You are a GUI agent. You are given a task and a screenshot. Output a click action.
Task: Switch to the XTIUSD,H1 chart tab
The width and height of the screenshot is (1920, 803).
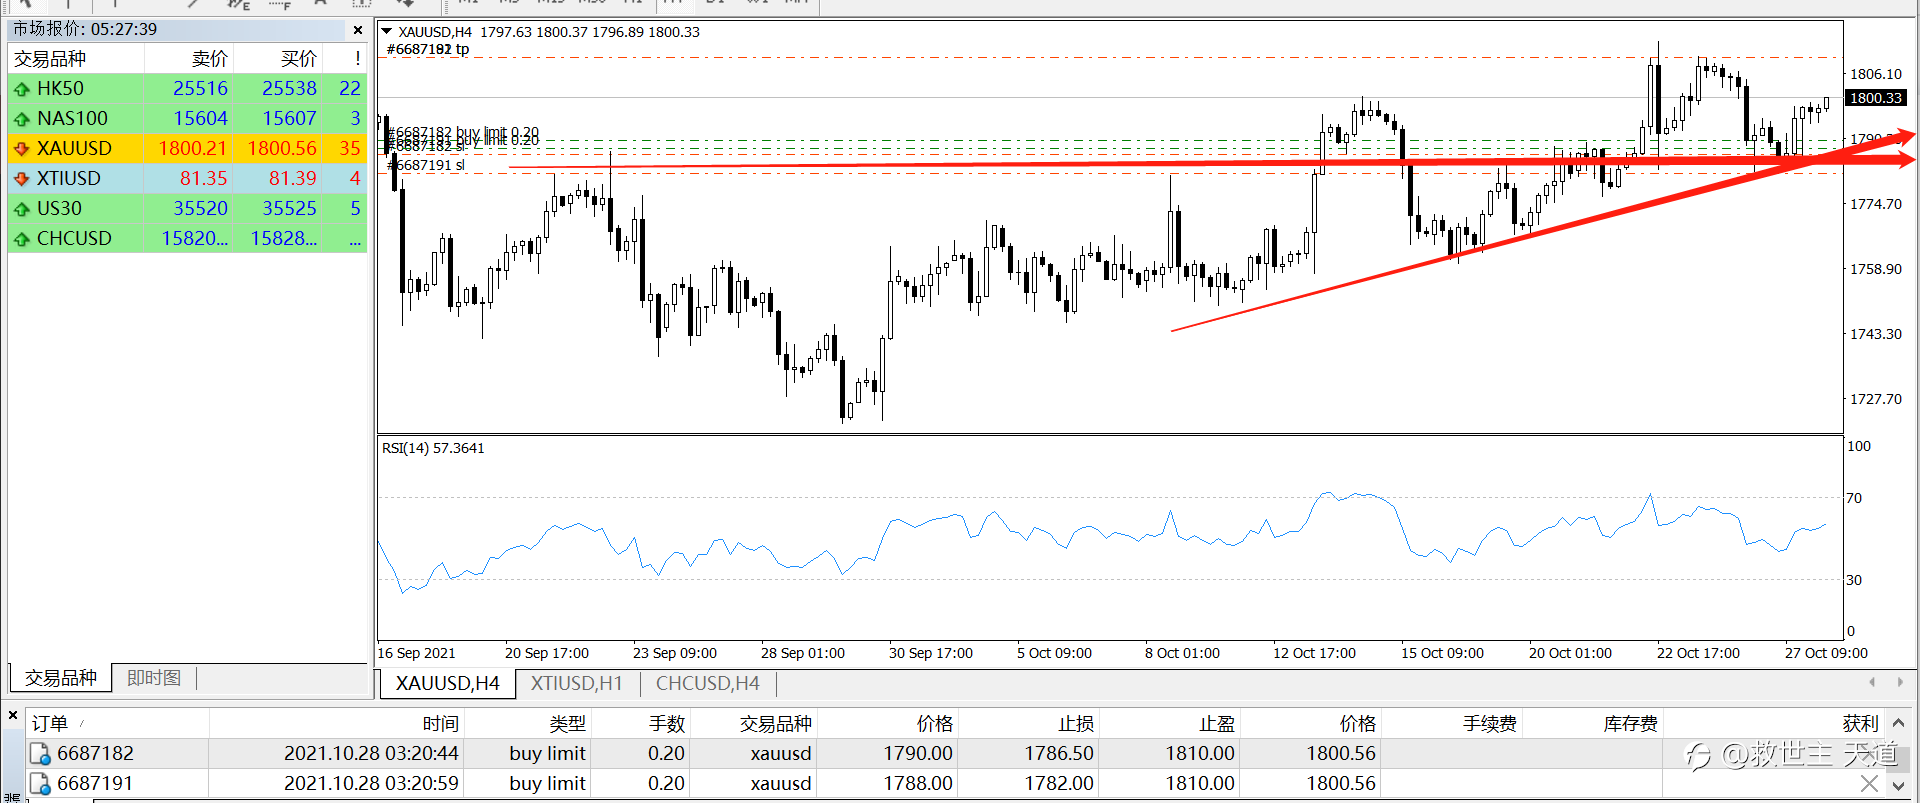(577, 683)
